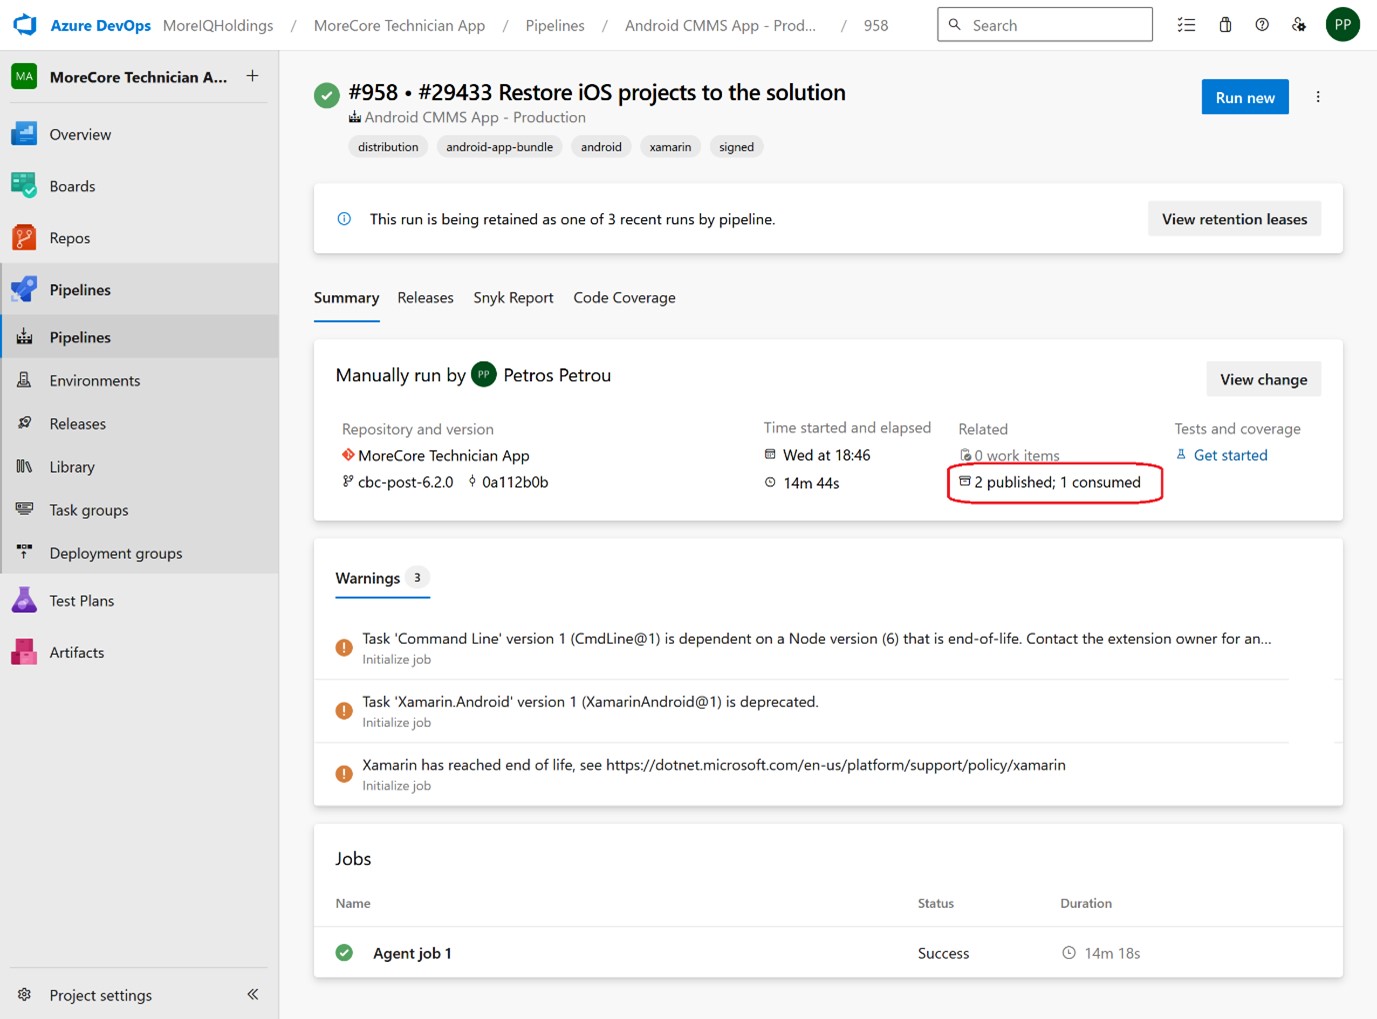Image resolution: width=1377 pixels, height=1019 pixels.
Task: Click the Azure DevOps logo icon
Action: click(25, 25)
